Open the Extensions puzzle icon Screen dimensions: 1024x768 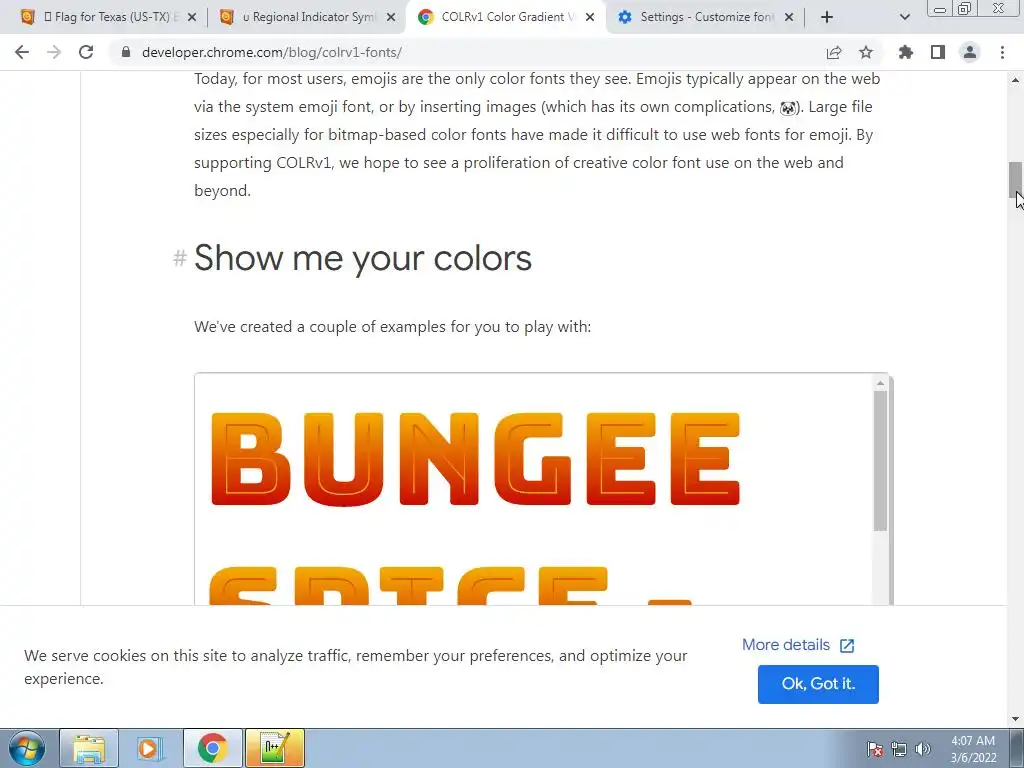coord(906,52)
